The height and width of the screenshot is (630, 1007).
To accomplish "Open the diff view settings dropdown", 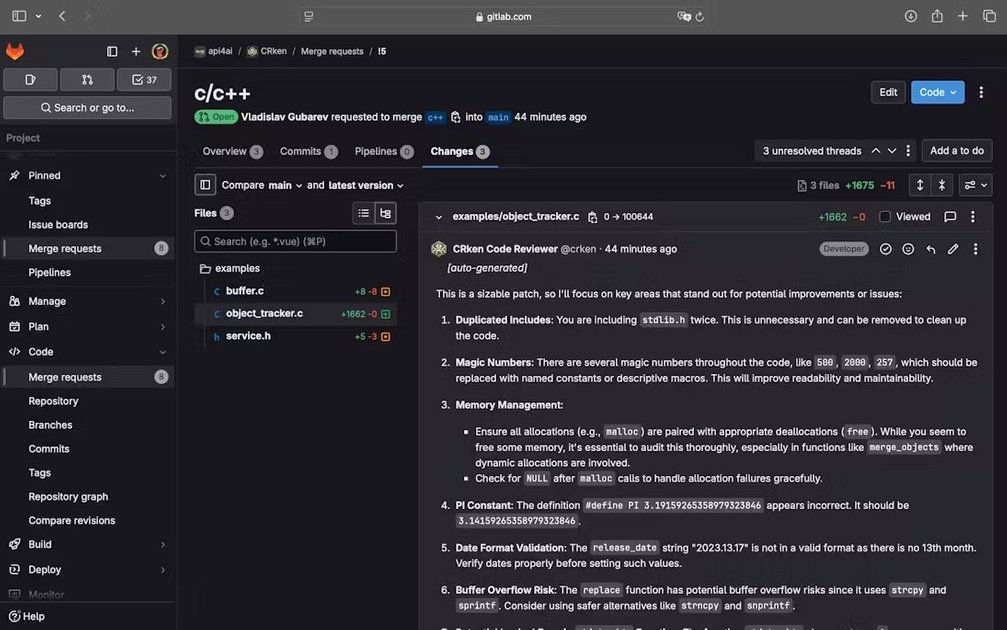I will (x=975, y=184).
